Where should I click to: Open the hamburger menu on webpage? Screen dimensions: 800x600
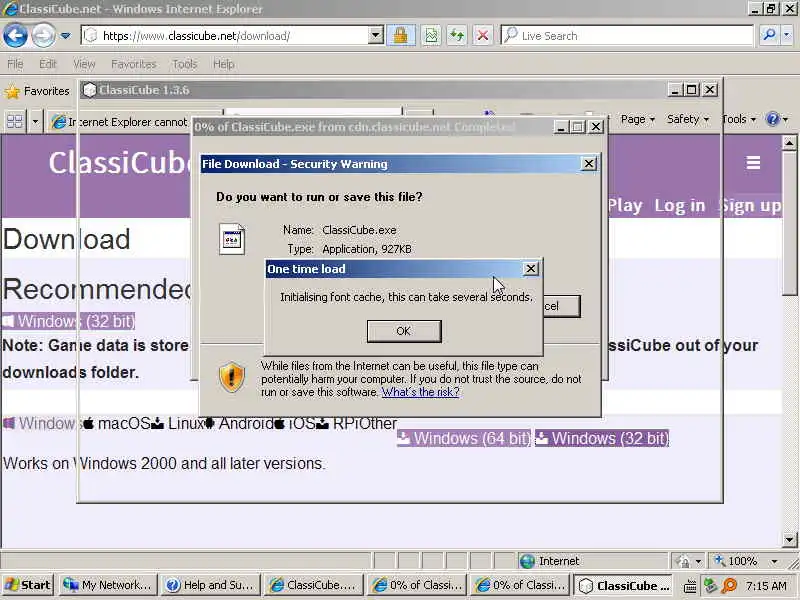(753, 163)
